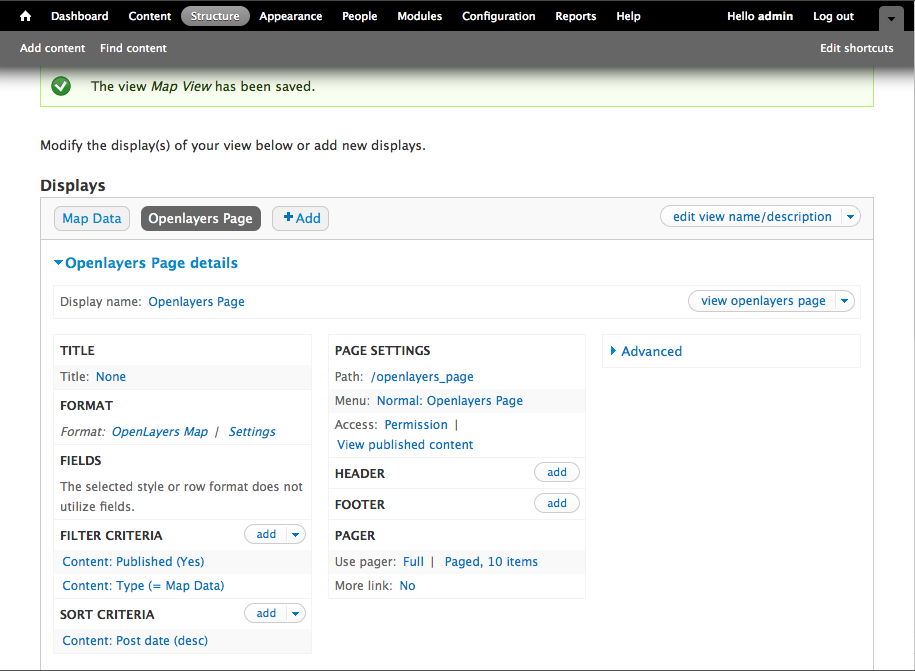Image resolution: width=915 pixels, height=671 pixels.
Task: Click the home icon in admin toolbar
Action: [x=26, y=16]
